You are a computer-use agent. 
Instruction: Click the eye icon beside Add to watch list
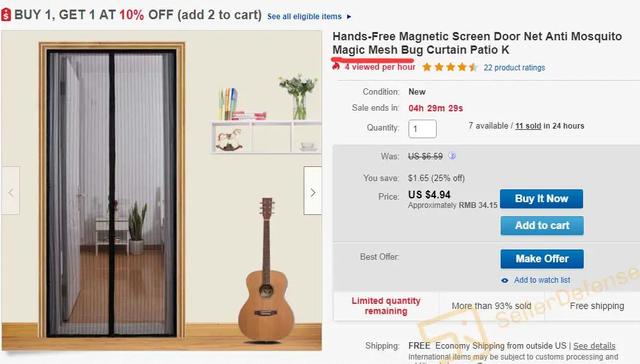[505, 280]
